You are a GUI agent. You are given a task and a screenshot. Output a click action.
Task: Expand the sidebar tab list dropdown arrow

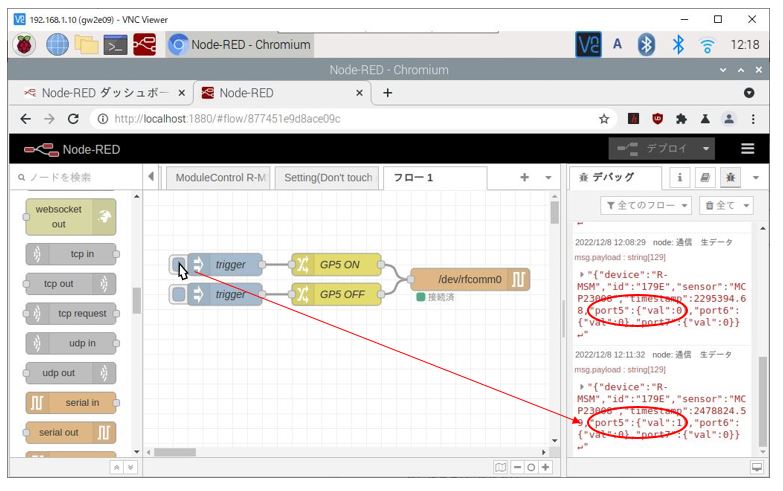click(x=757, y=177)
